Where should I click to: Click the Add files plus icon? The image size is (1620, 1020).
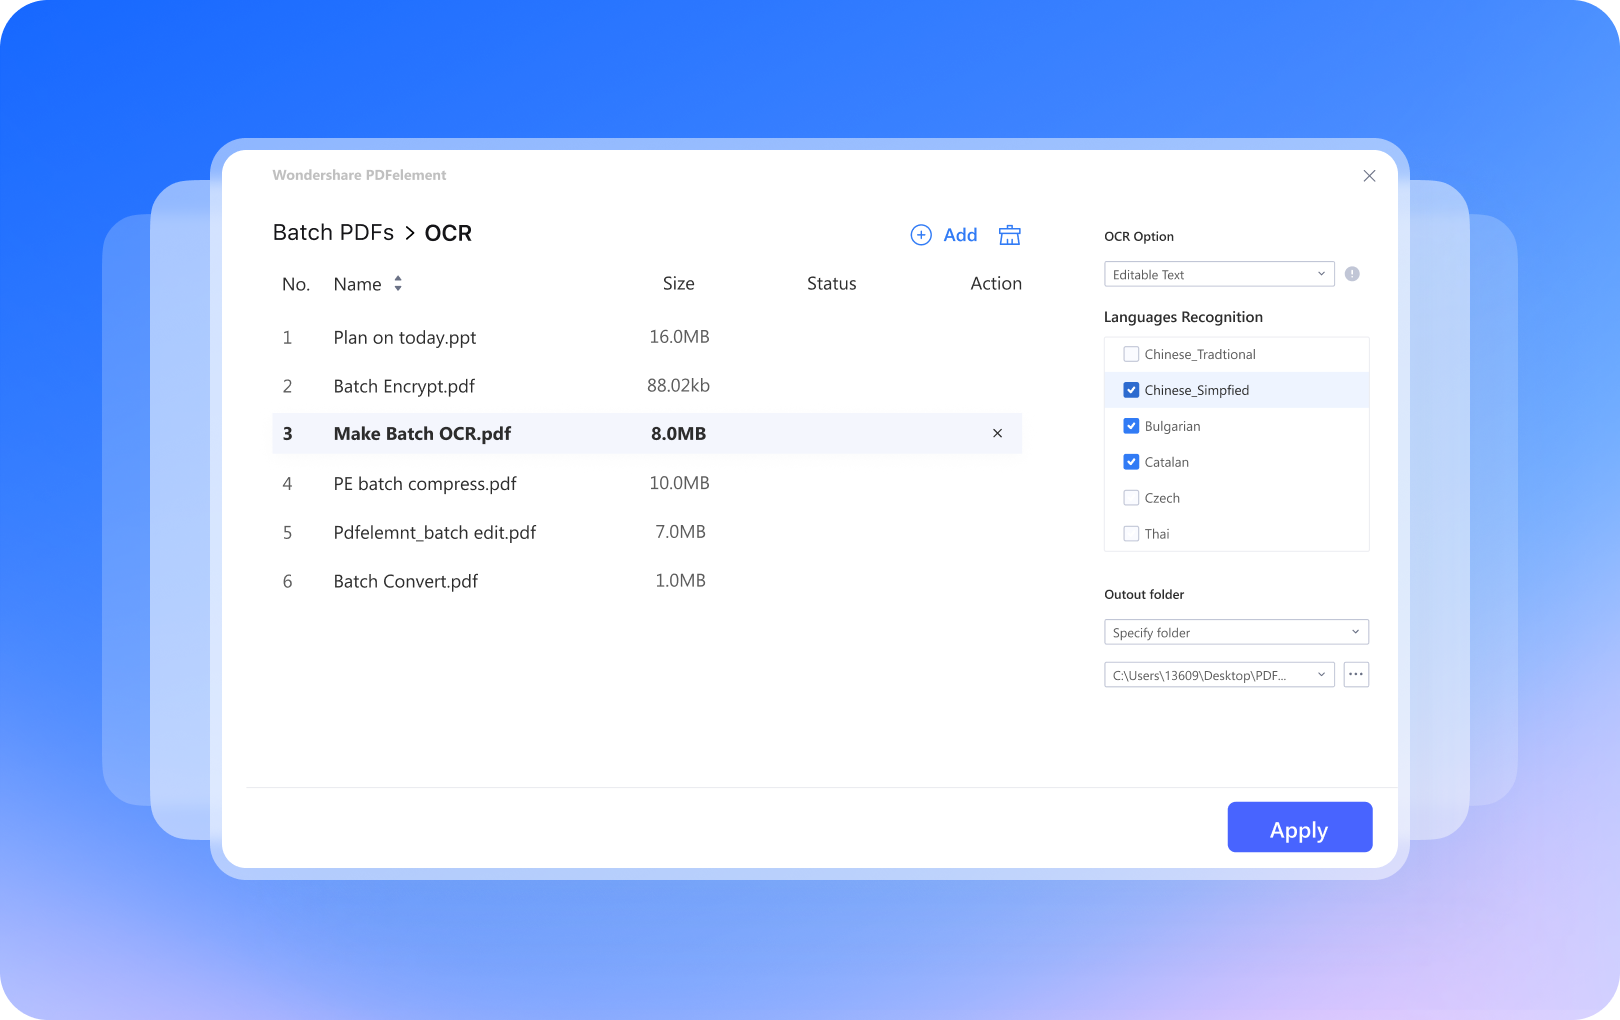click(x=921, y=235)
